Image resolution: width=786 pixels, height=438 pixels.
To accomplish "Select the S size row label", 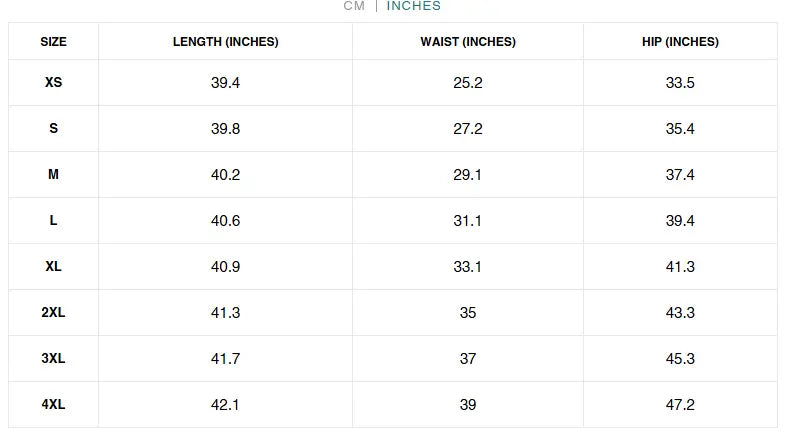I will (x=54, y=129).
